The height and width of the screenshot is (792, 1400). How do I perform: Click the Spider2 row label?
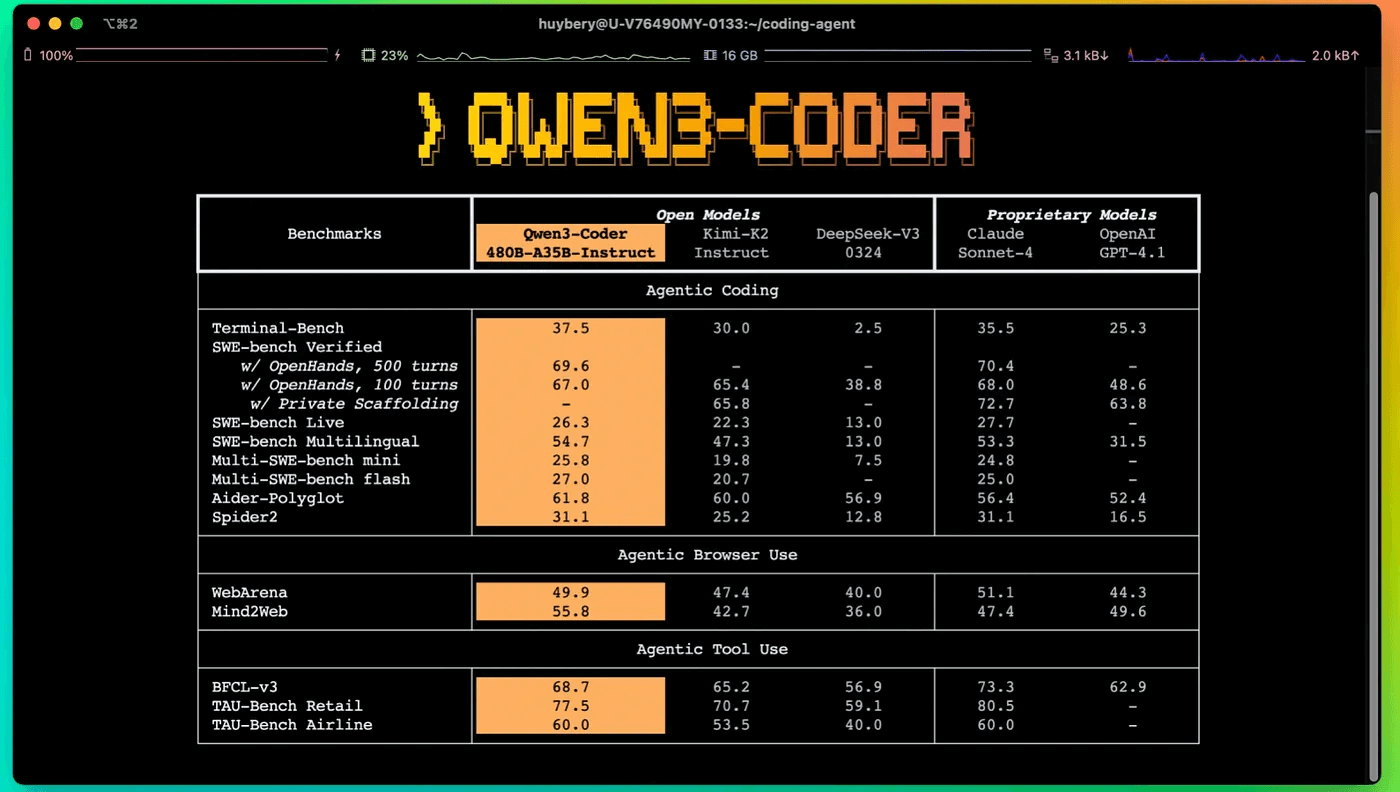245,517
